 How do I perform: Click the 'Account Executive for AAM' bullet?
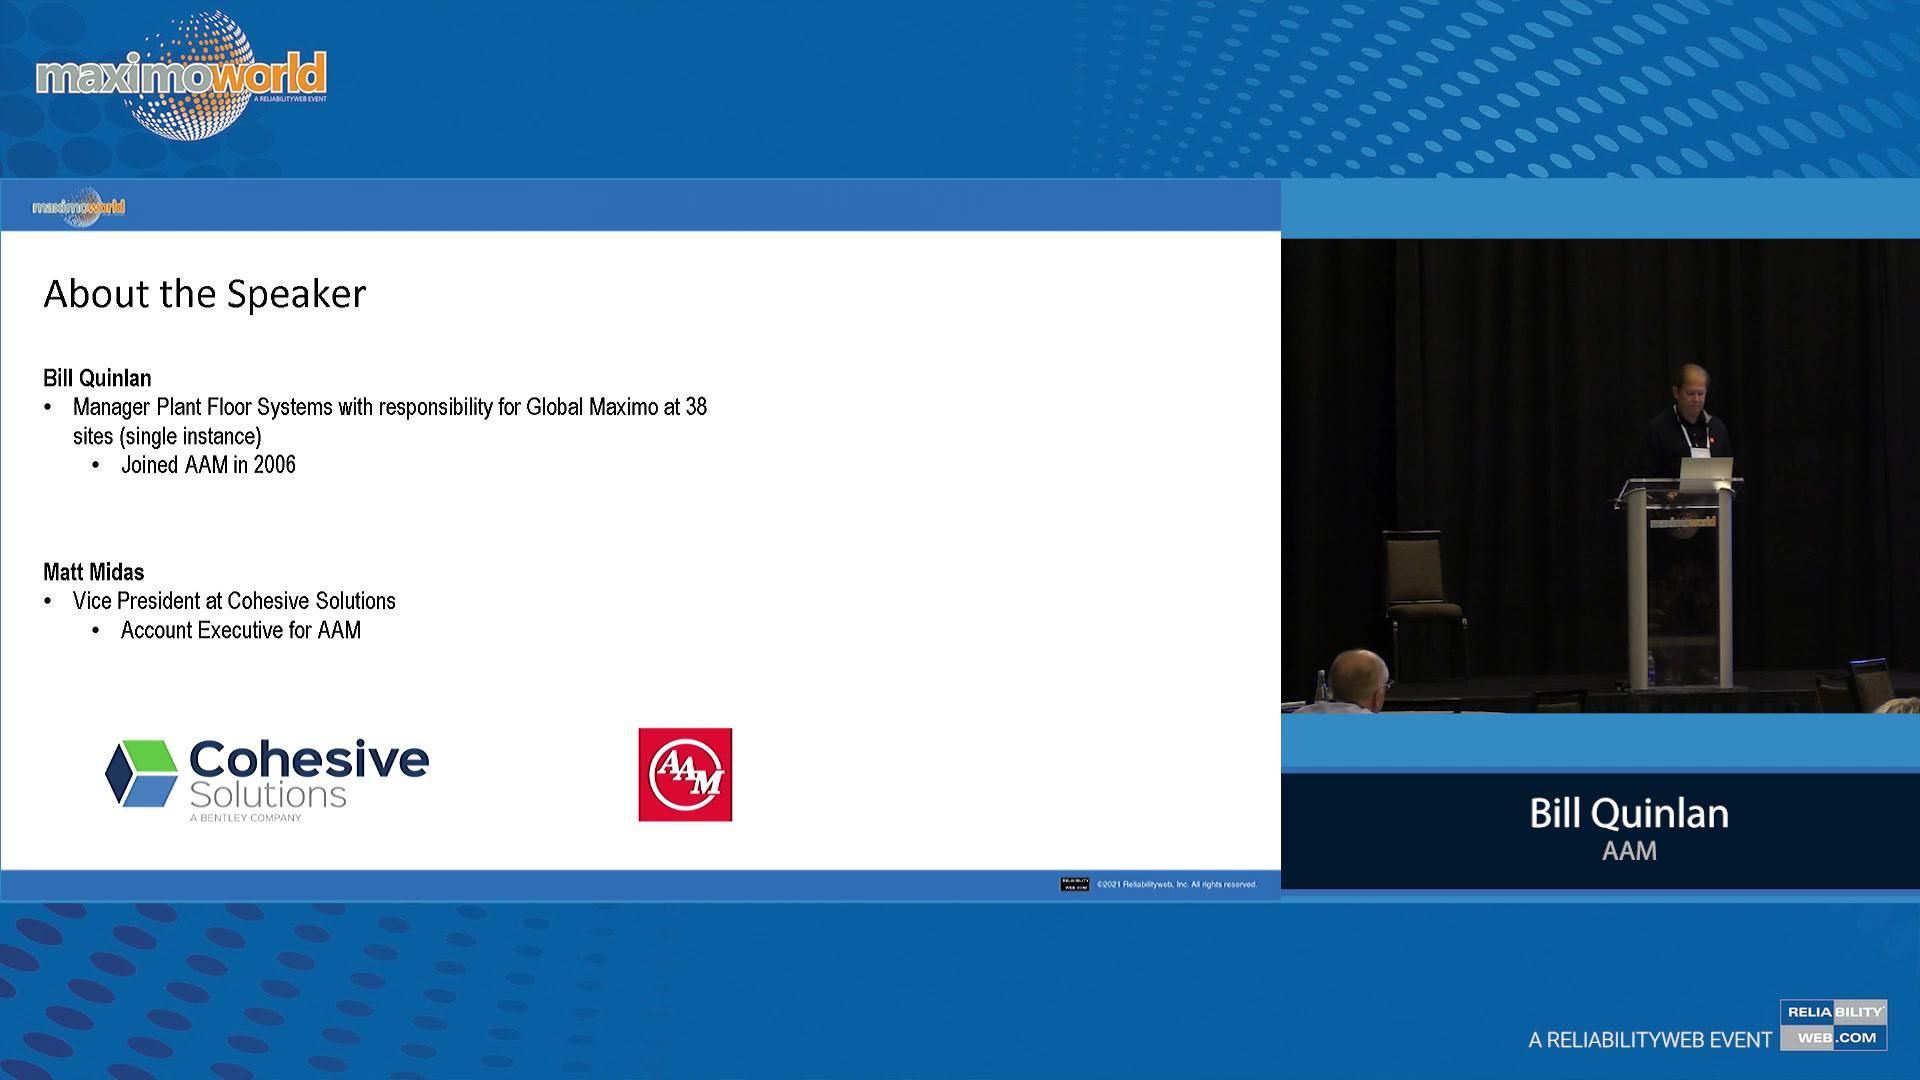[x=240, y=630]
